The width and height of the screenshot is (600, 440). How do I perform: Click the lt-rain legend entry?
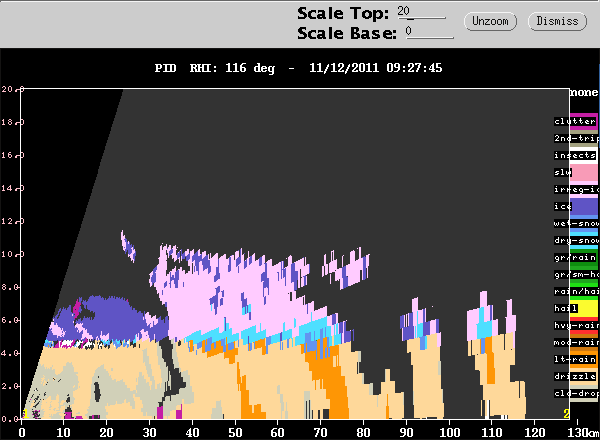pyautogui.click(x=575, y=359)
